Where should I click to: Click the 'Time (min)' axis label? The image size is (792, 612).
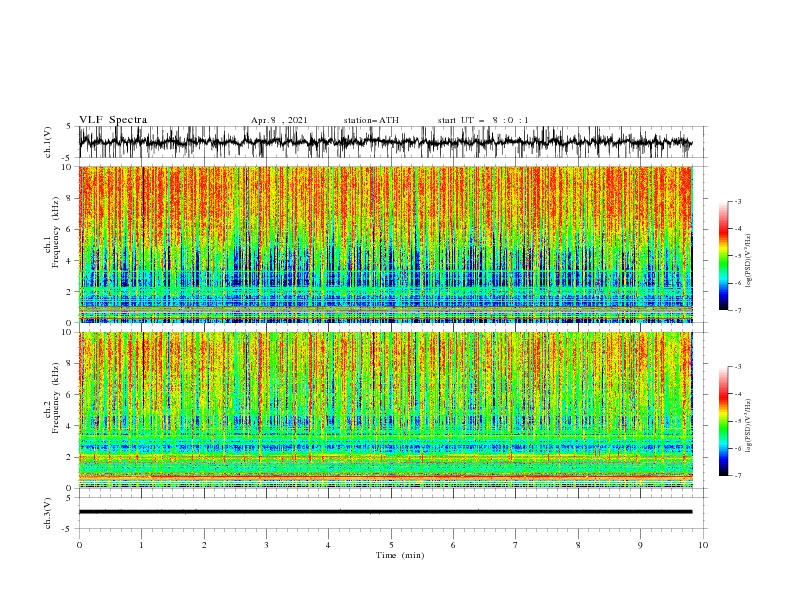pos(400,555)
